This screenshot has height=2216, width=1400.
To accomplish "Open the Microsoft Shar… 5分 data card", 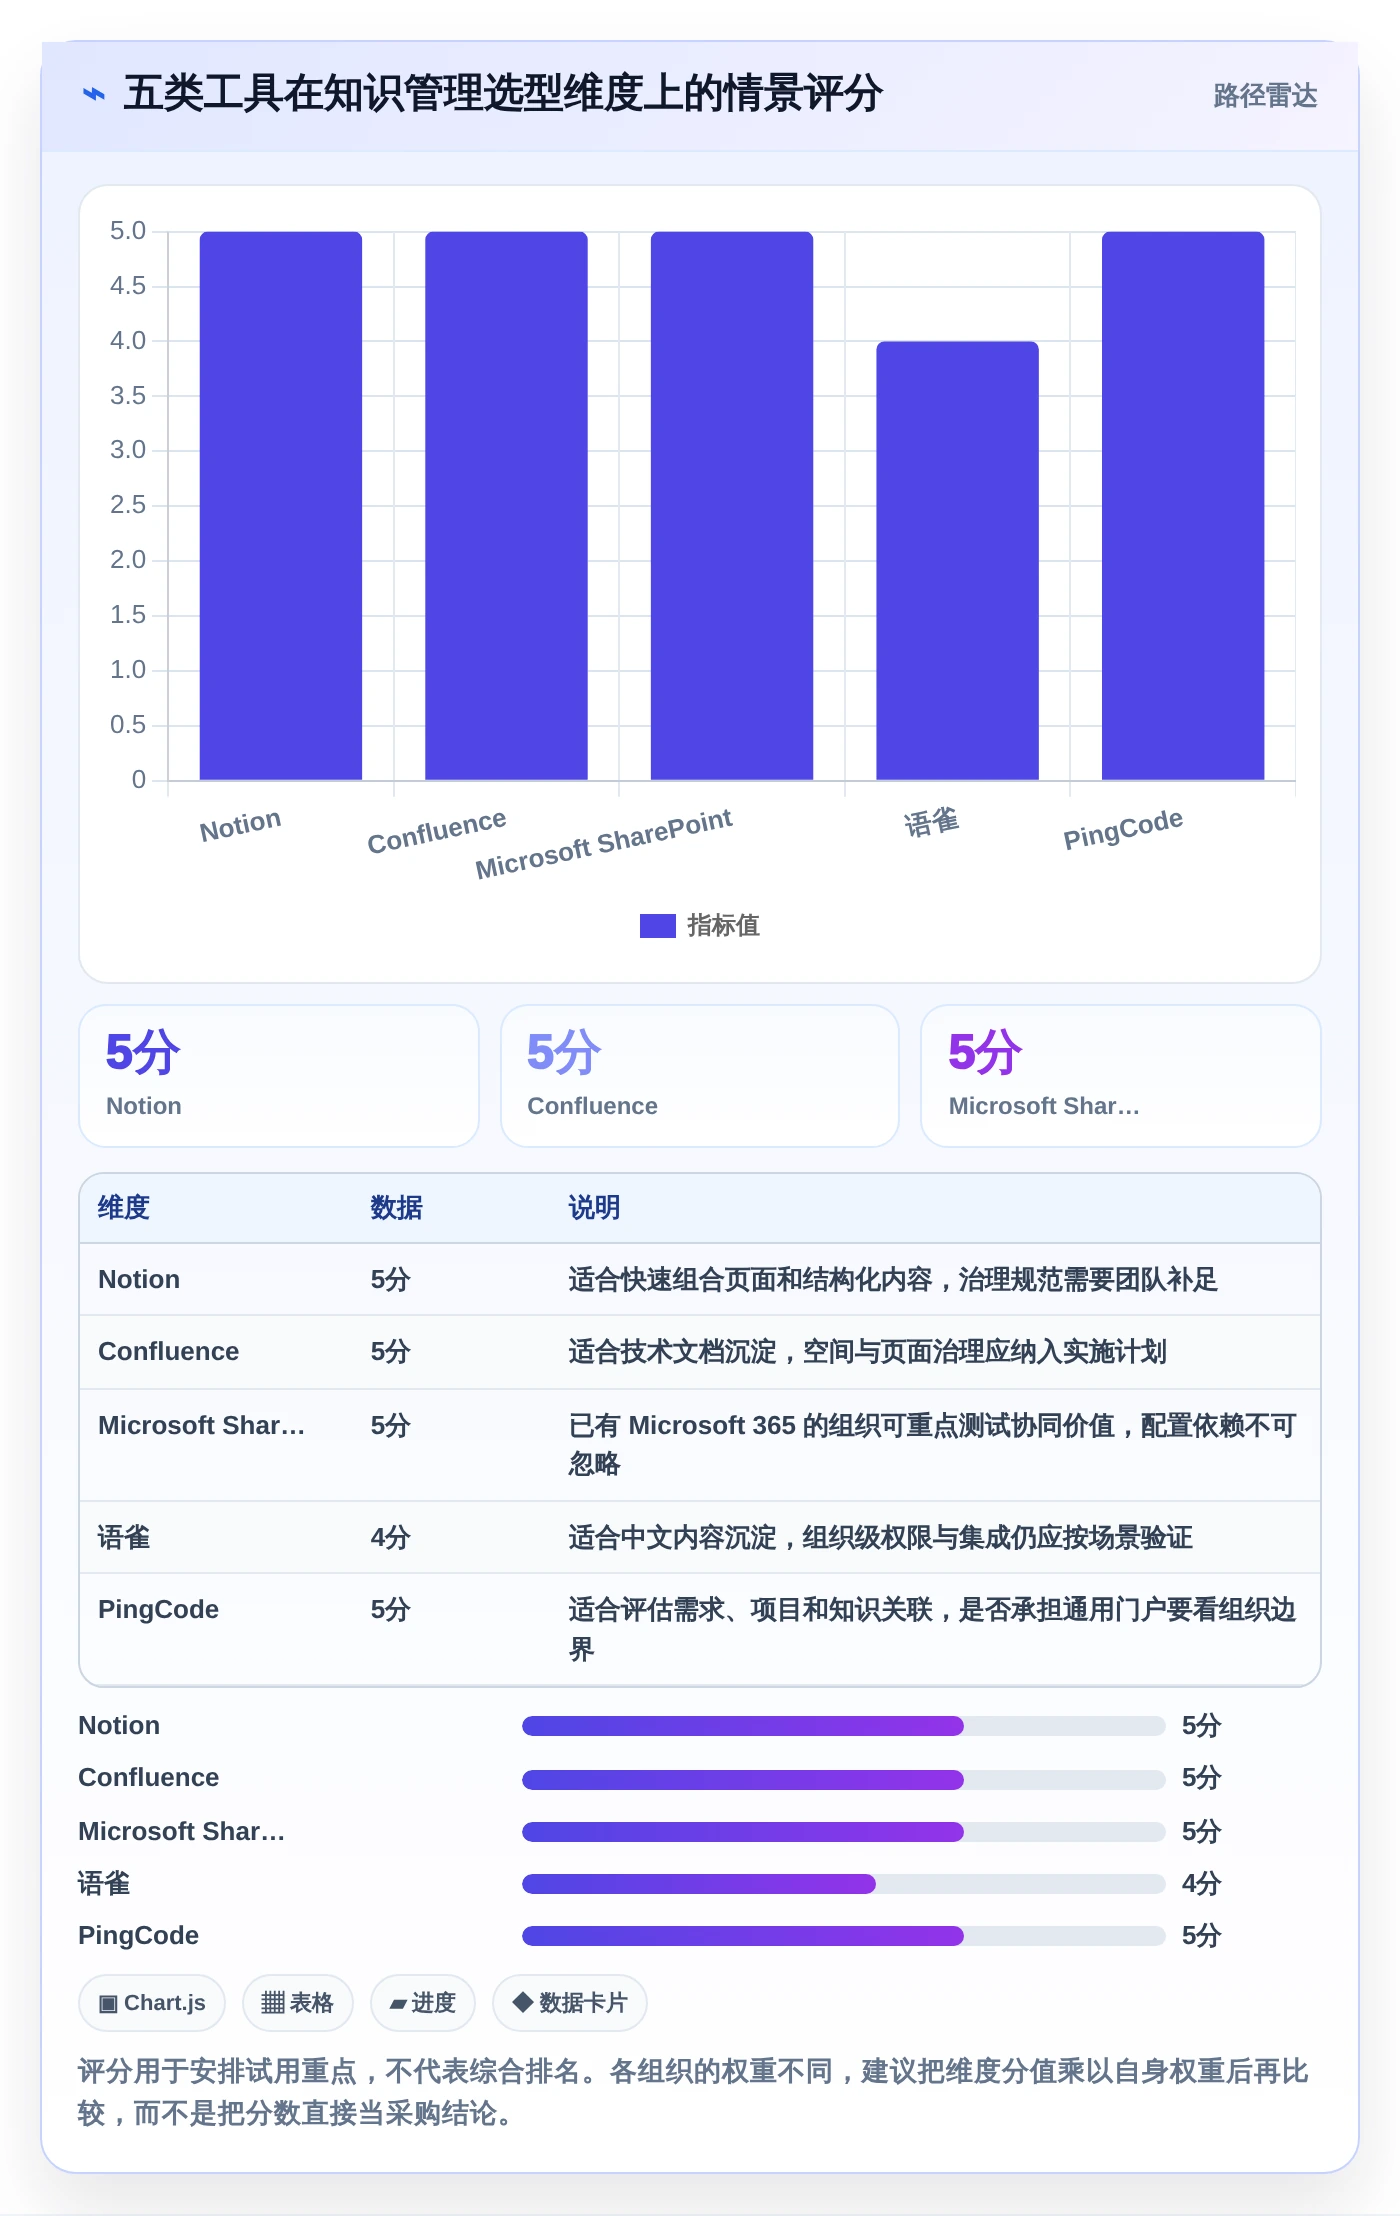I will point(1121,1076).
